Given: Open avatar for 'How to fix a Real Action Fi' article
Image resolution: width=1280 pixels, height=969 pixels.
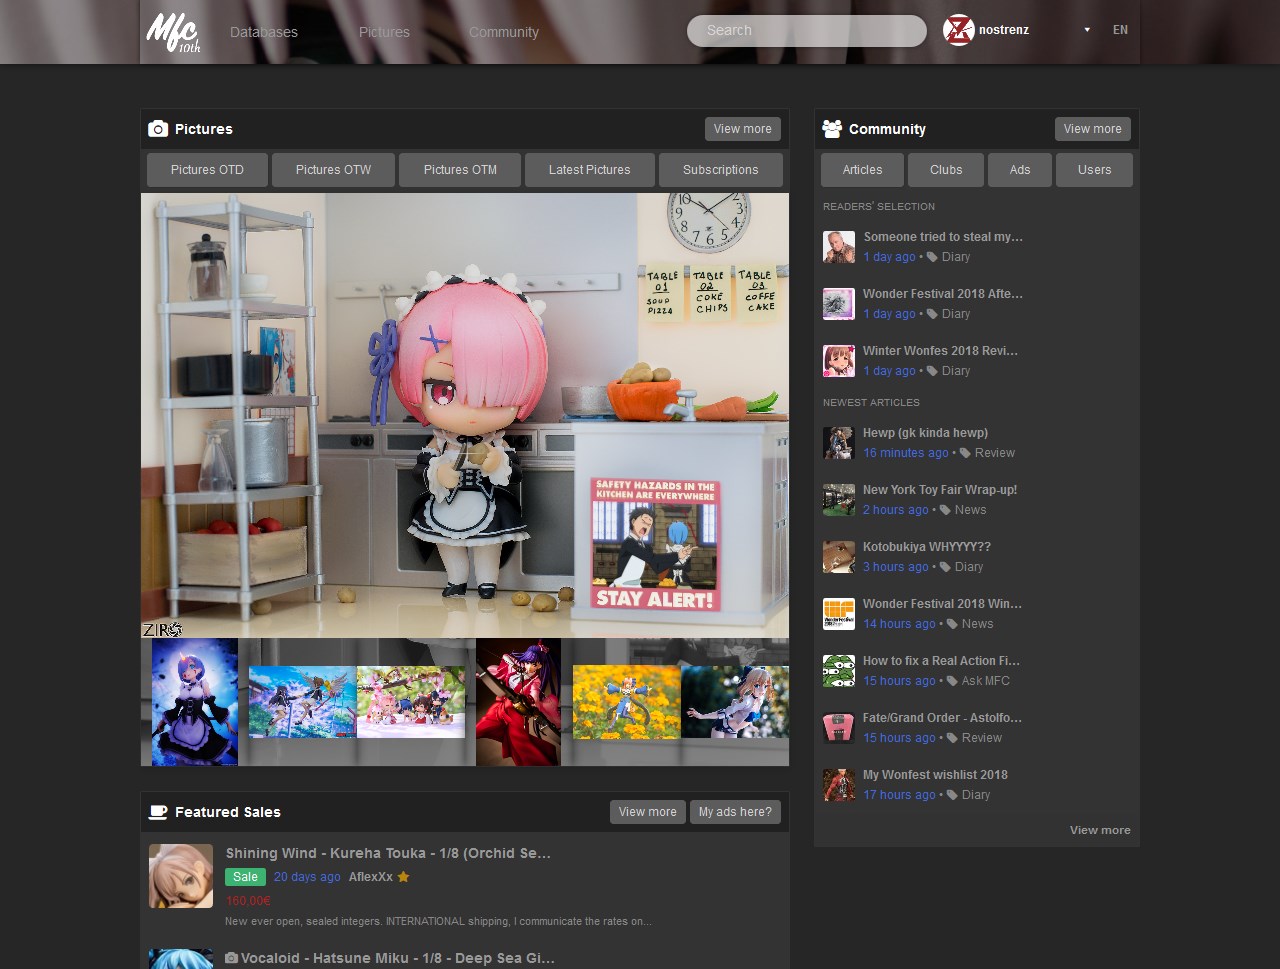Looking at the screenshot, I should click(x=839, y=671).
